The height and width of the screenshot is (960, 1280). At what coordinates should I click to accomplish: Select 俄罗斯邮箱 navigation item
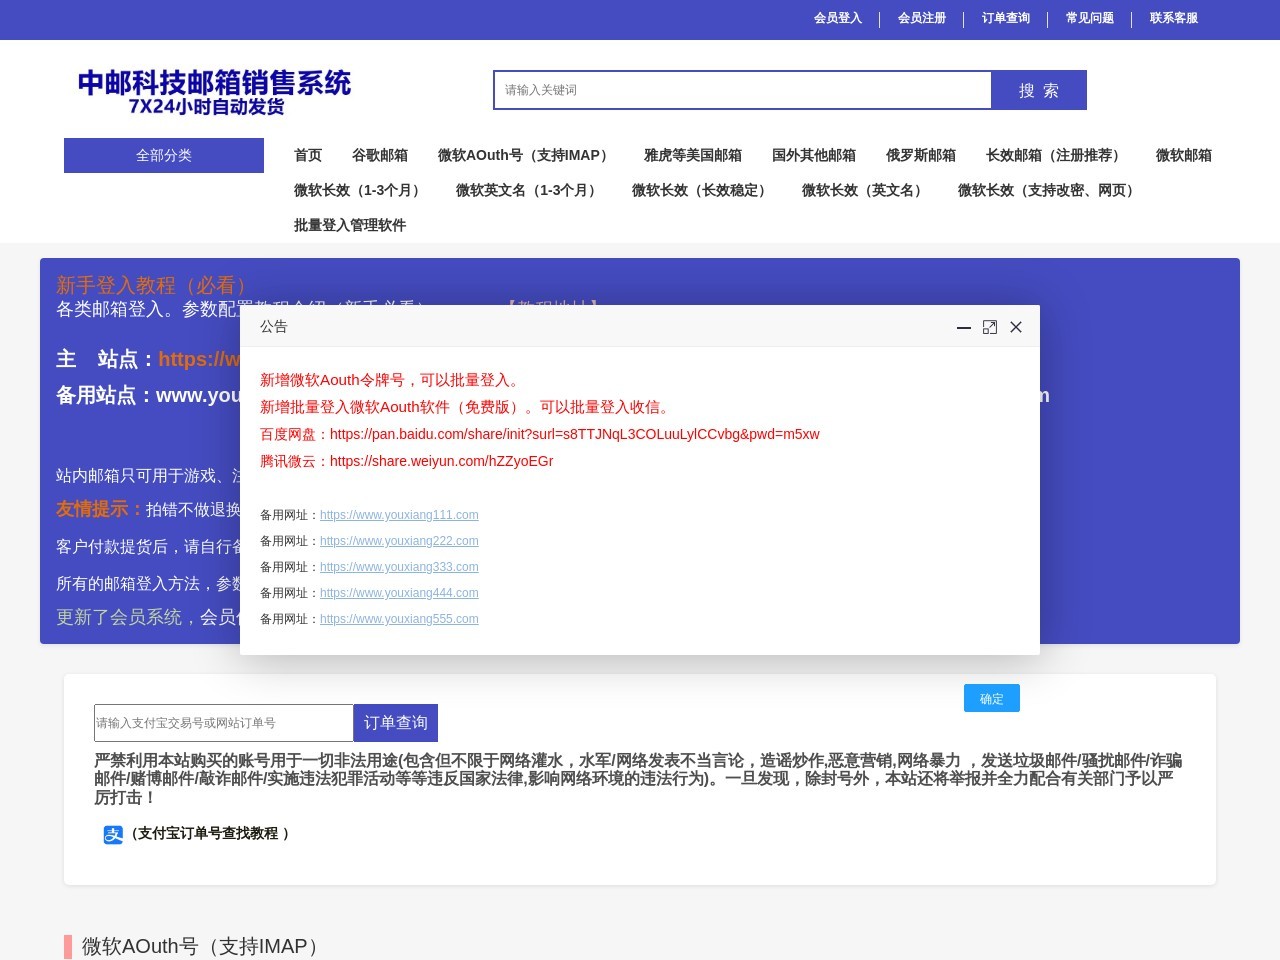pyautogui.click(x=921, y=155)
